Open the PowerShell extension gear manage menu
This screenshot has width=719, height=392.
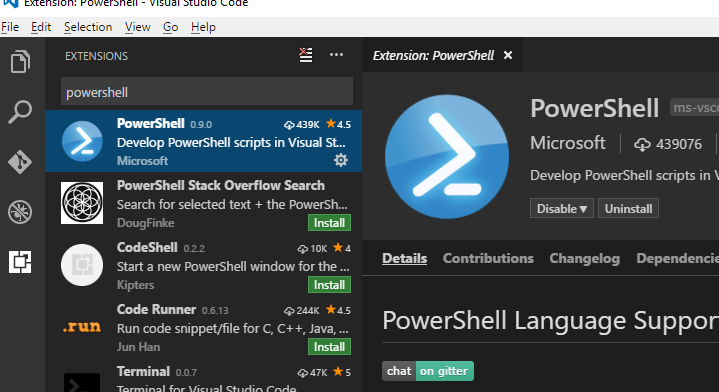pos(341,160)
